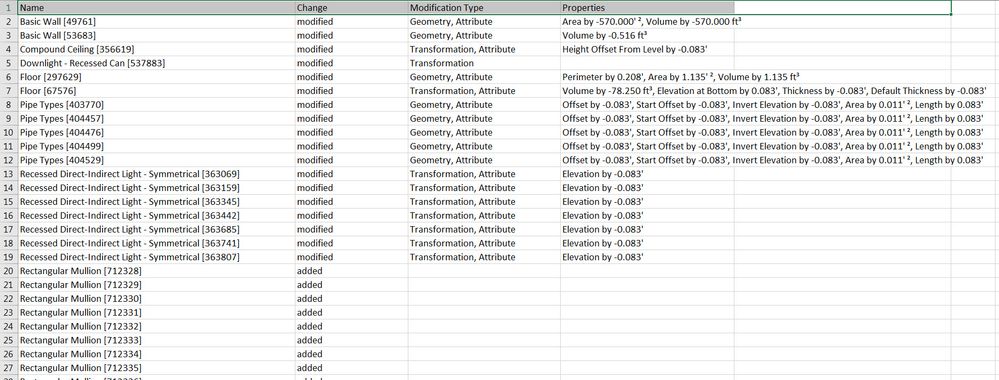Select cell Basic Wall [53683]

156,36
